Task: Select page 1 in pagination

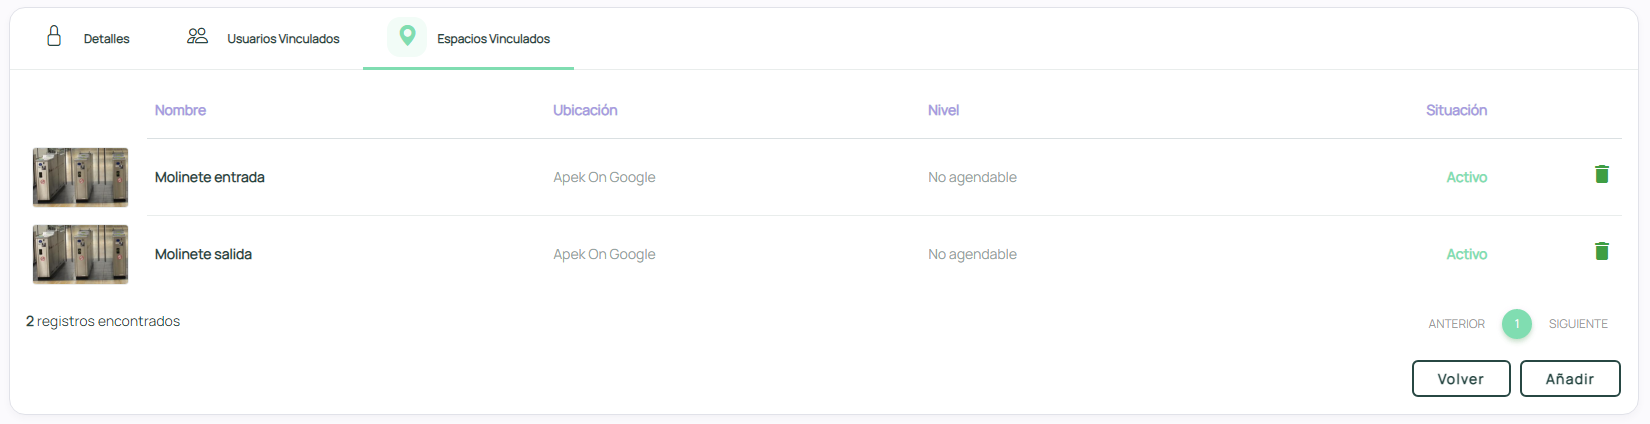Action: (x=1516, y=324)
